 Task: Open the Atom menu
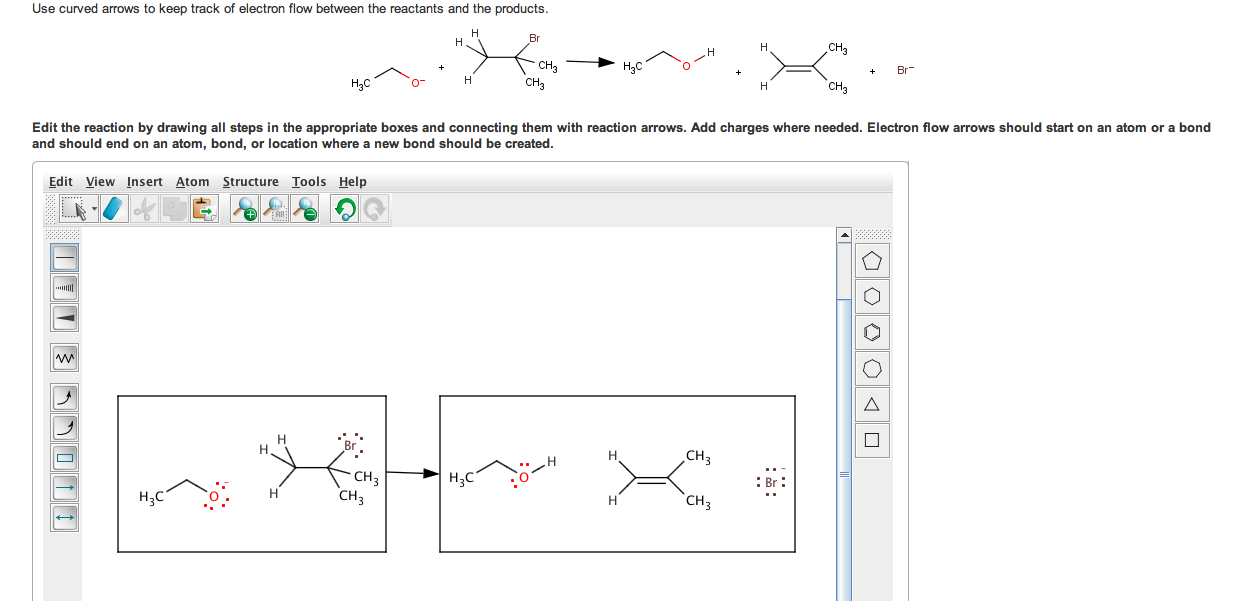[x=193, y=181]
